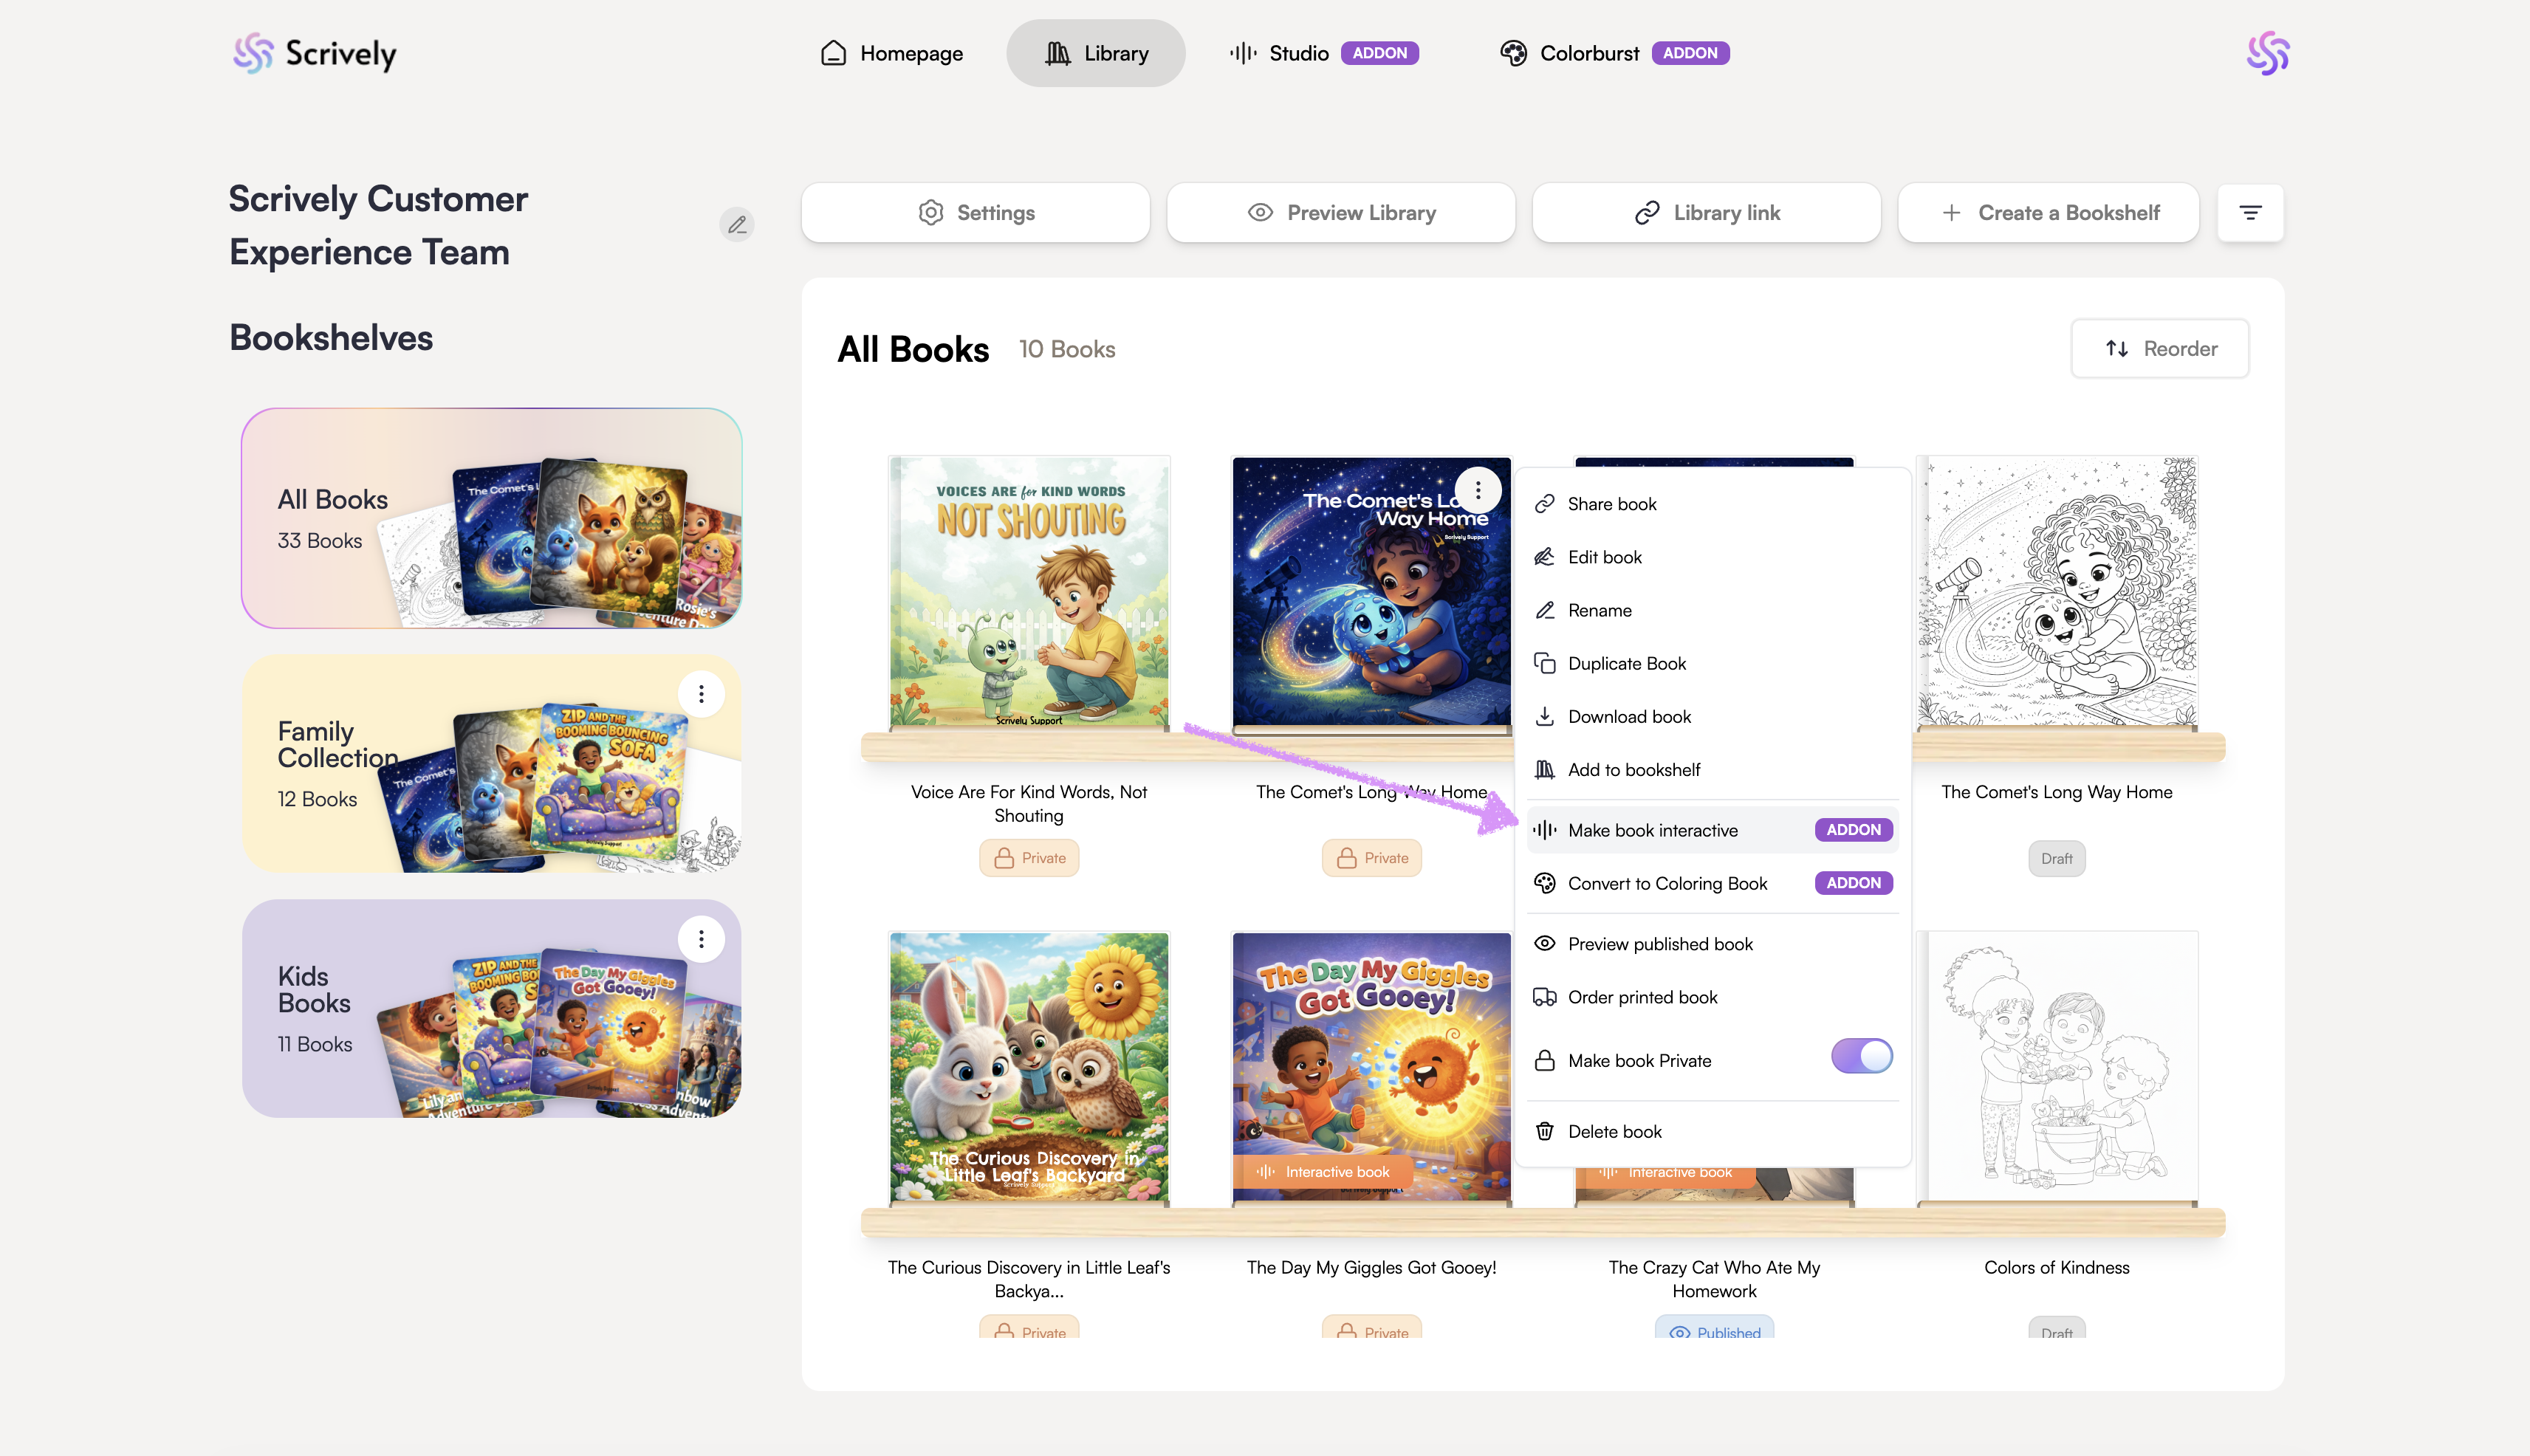Select Delete book trash option
Viewport: 2530px width, 1456px height.
(1613, 1131)
